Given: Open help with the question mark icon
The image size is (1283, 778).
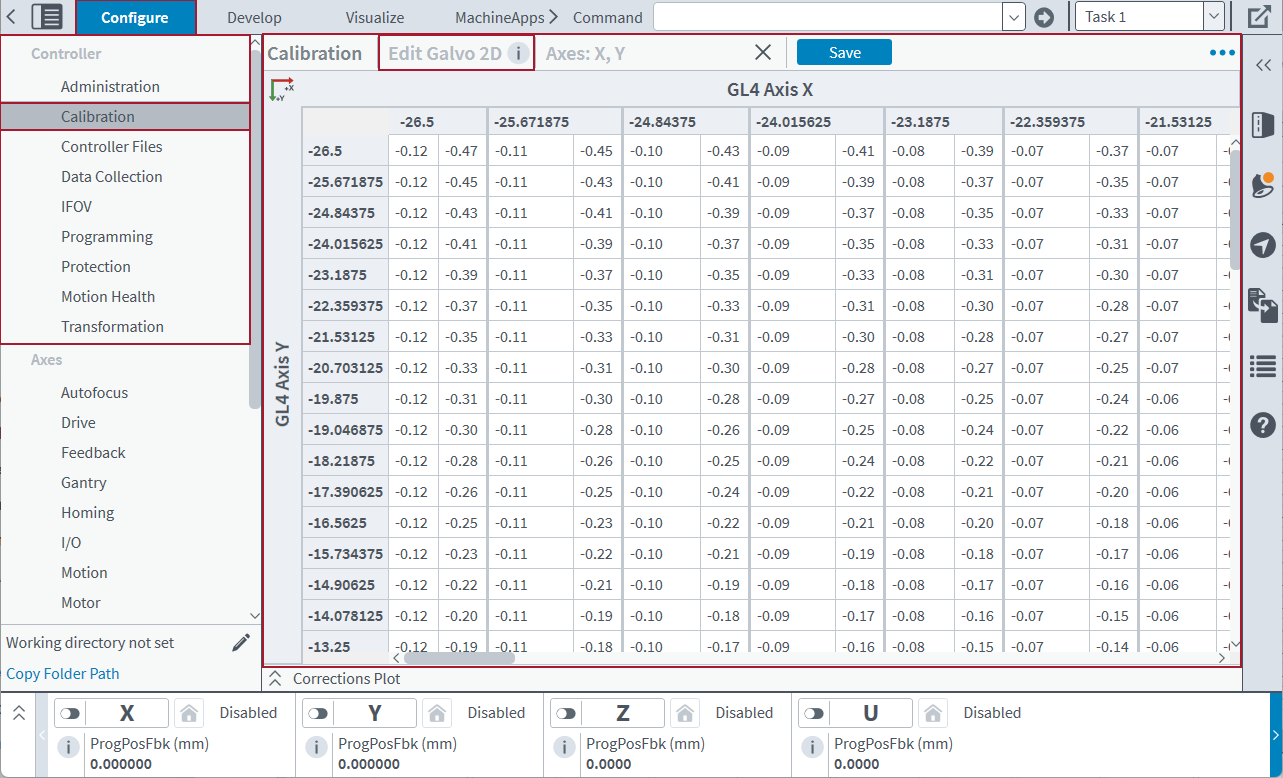Looking at the screenshot, I should 1263,425.
